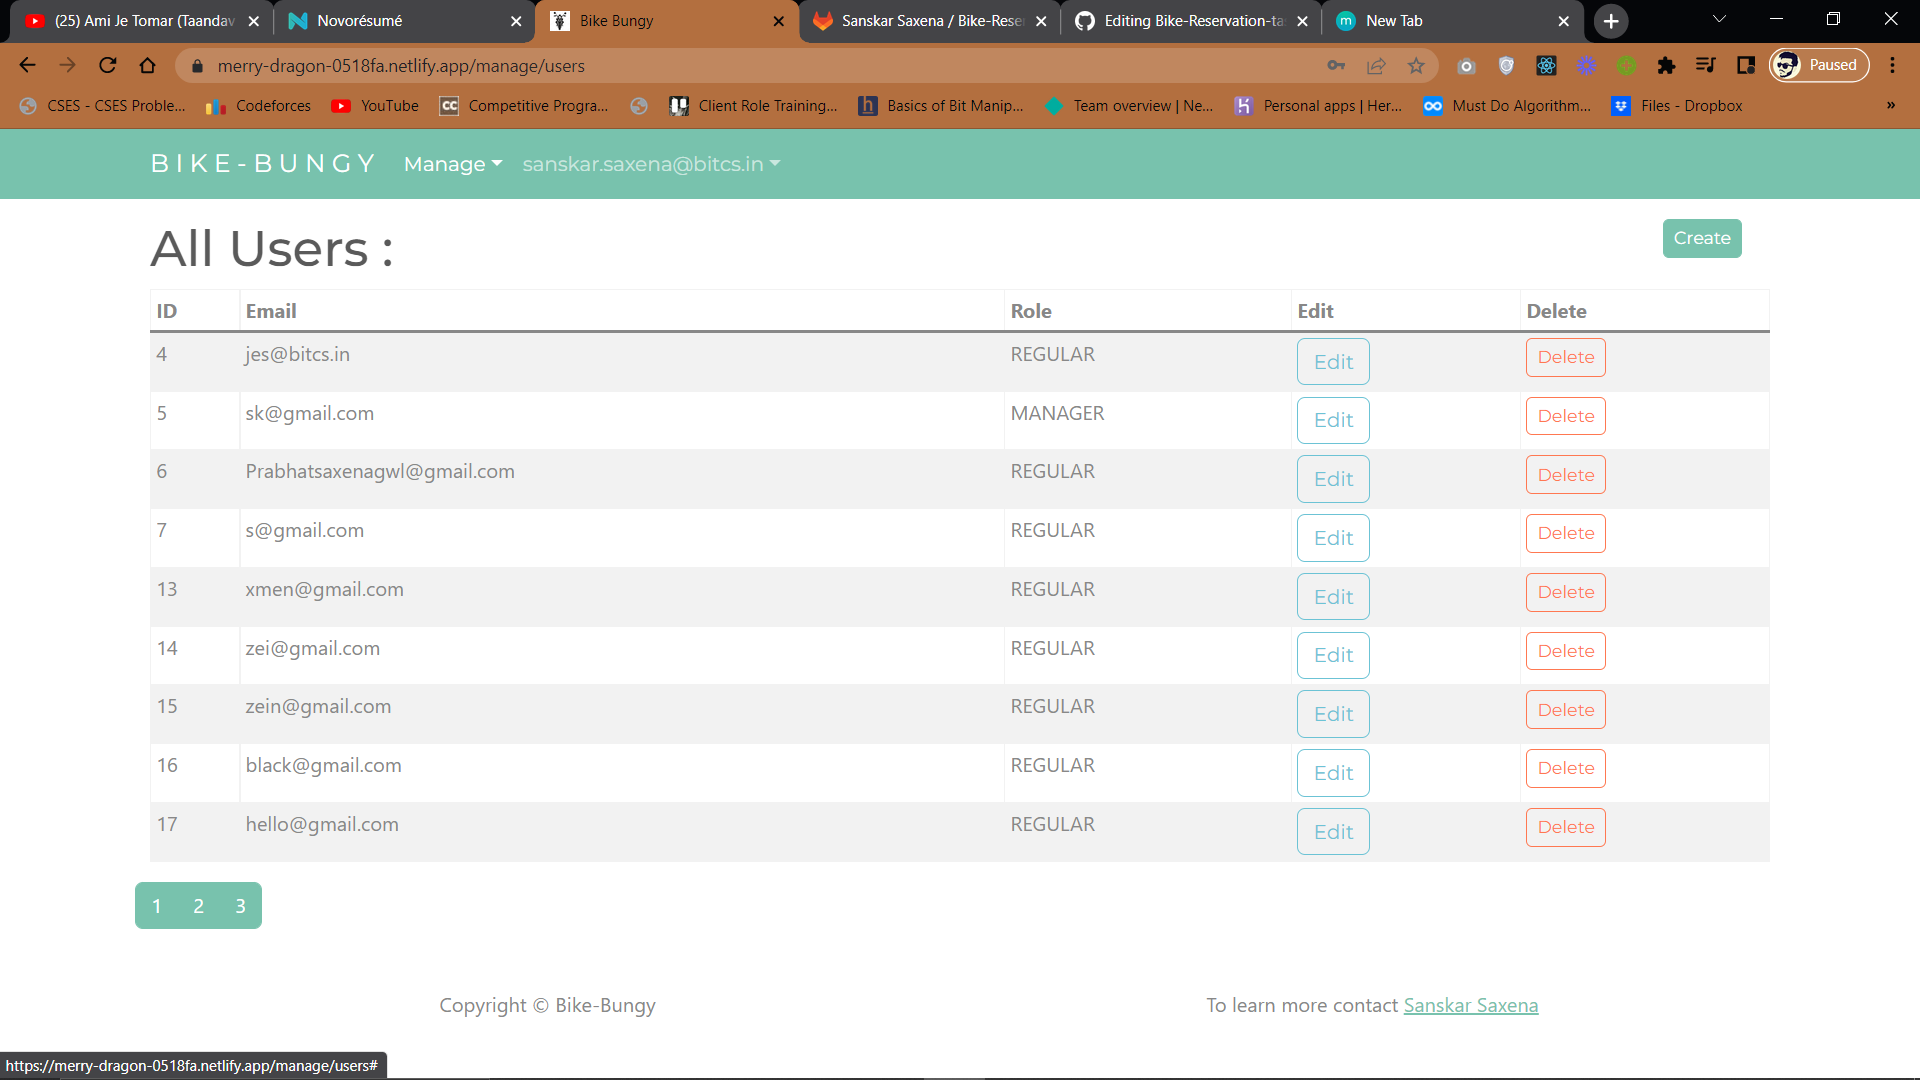Open Files - Dropbox bookmark
This screenshot has width=1920, height=1080.
[x=1690, y=106]
